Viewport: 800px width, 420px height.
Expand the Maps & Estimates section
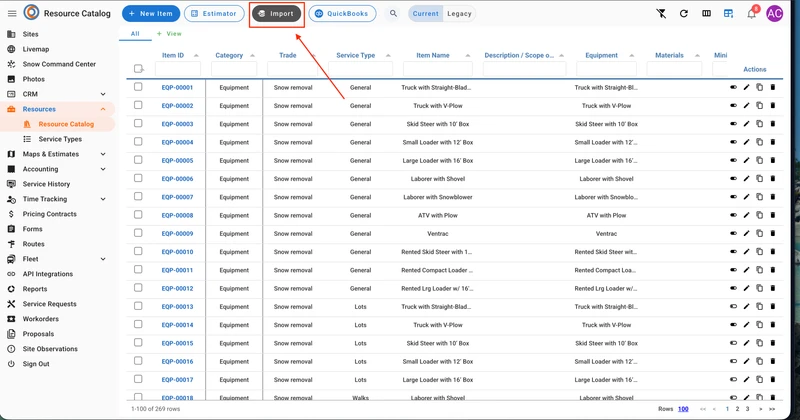click(x=103, y=154)
